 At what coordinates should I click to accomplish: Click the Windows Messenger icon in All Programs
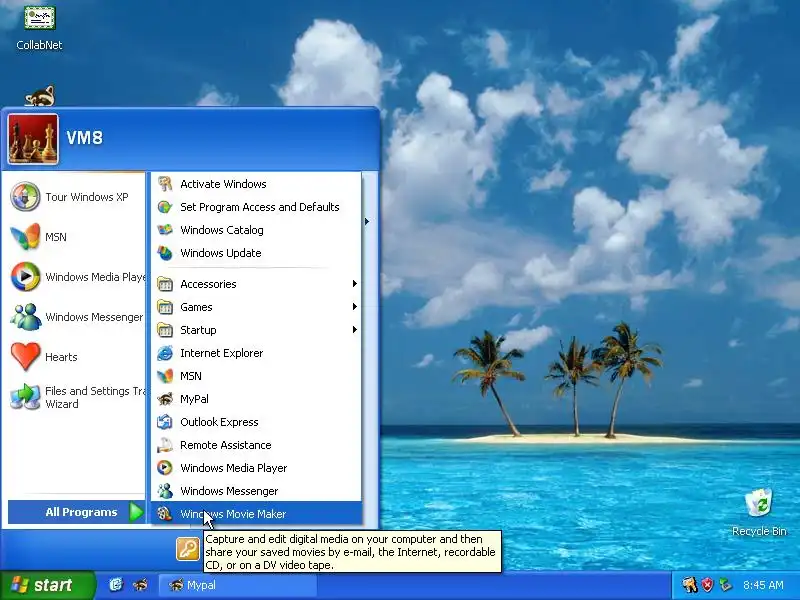point(165,491)
